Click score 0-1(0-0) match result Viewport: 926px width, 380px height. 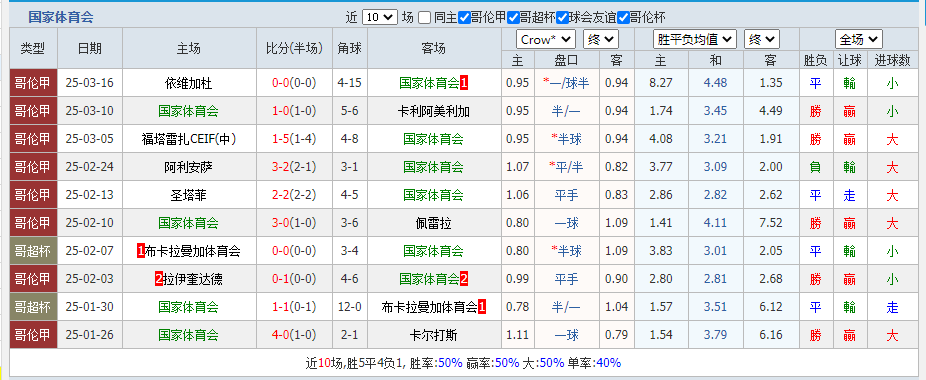294,279
